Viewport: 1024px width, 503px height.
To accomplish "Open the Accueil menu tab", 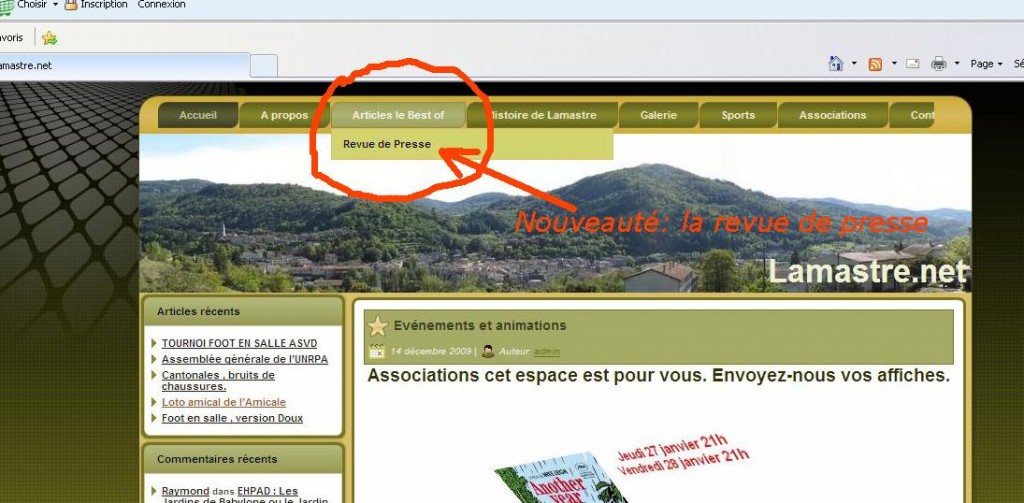I will tap(198, 115).
